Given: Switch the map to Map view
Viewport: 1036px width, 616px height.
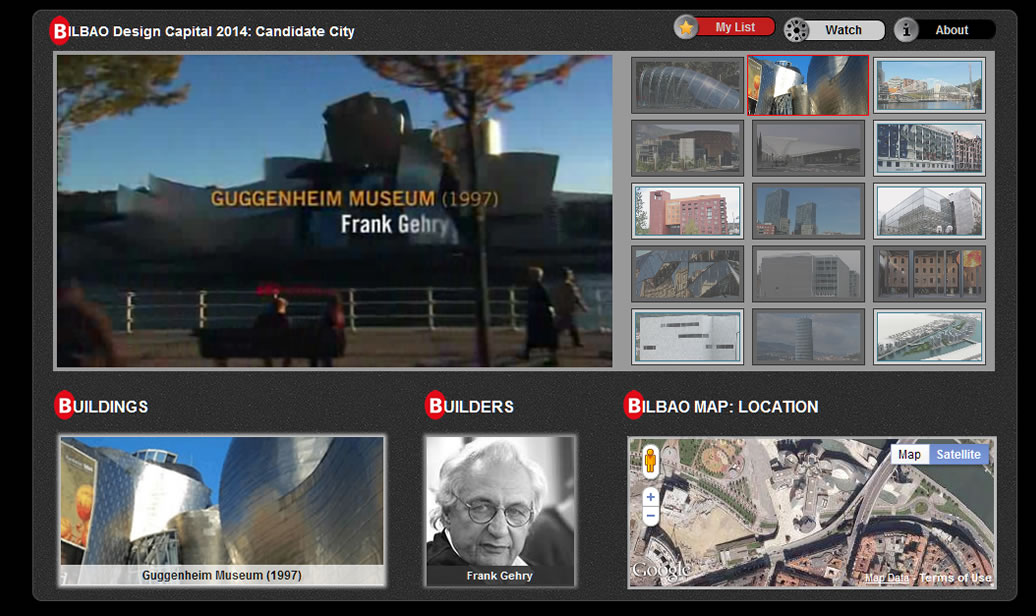Looking at the screenshot, I should [909, 454].
